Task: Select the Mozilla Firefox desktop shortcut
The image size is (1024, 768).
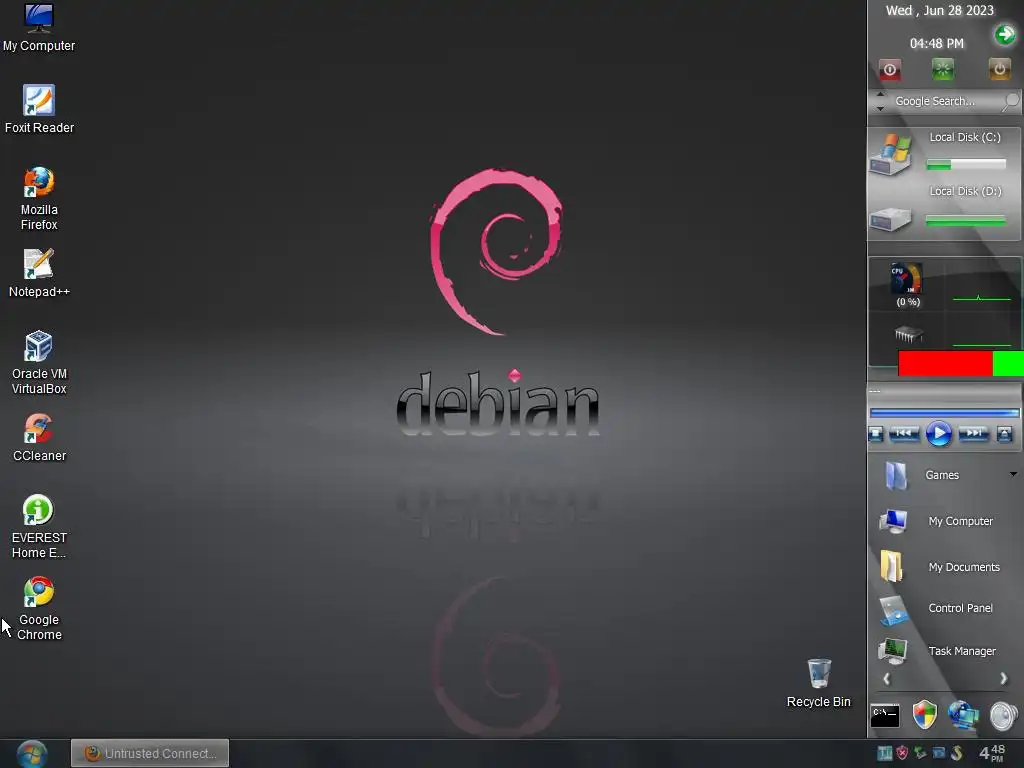Action: [39, 199]
